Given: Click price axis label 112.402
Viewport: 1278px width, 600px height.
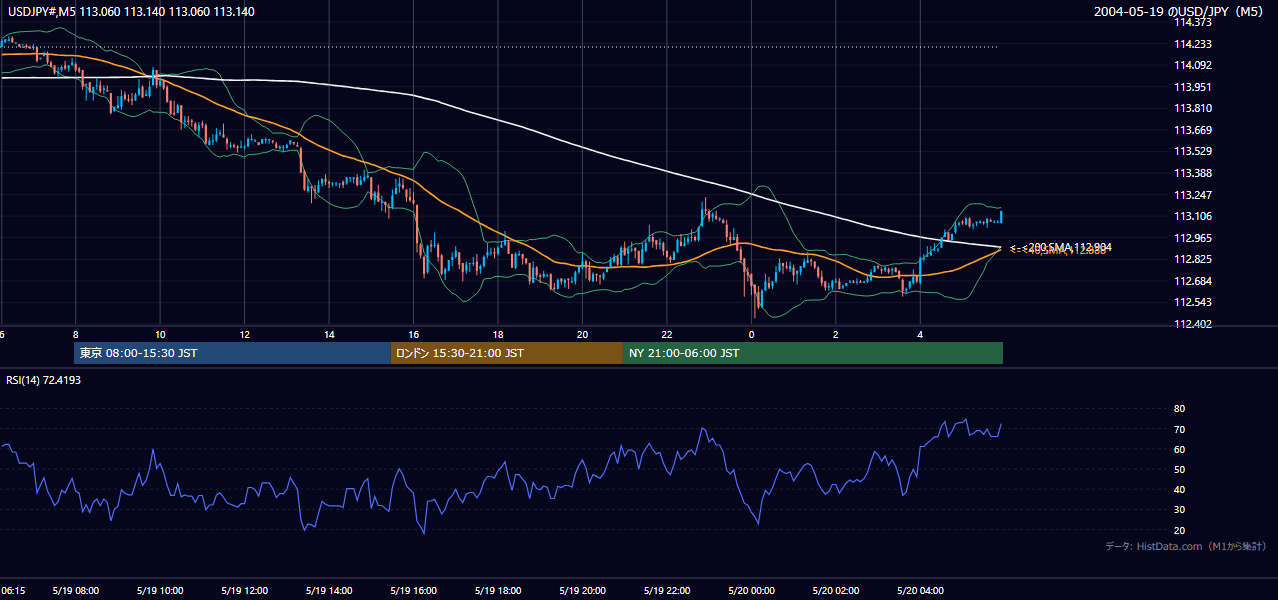Looking at the screenshot, I should click(x=1192, y=324).
